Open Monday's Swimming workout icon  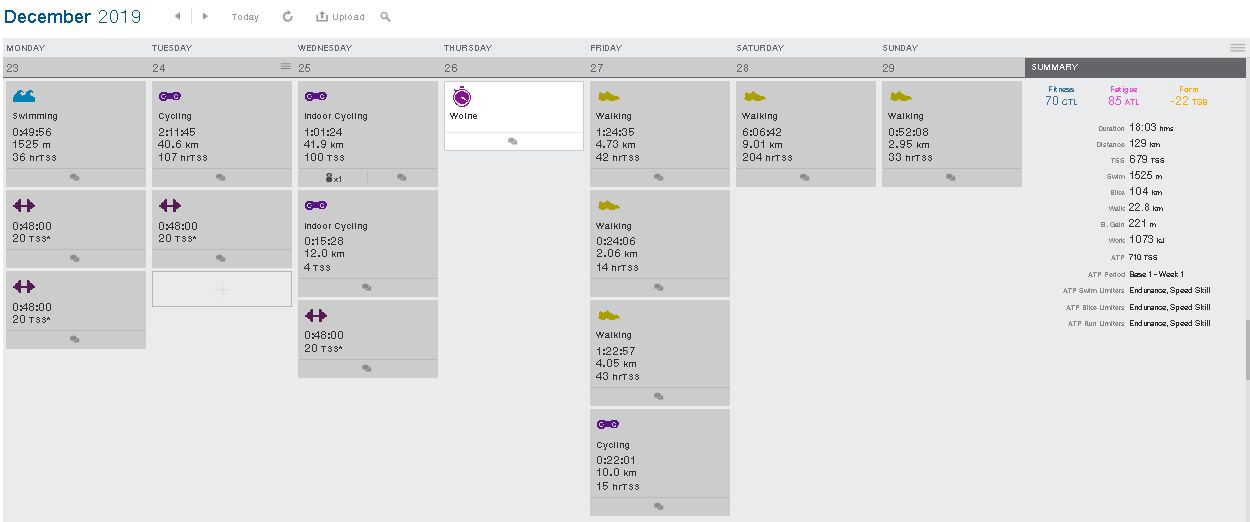click(25, 97)
